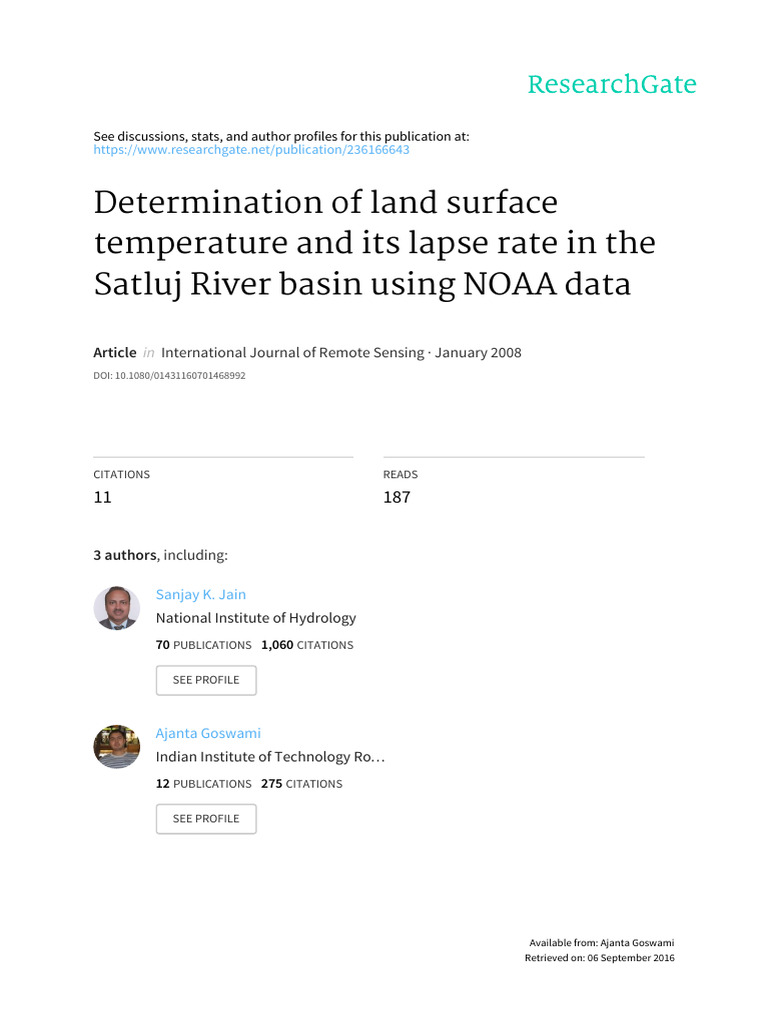Click the "Available from: Ajanta Goswami" text
The width and height of the screenshot is (768, 1024).
[600, 943]
